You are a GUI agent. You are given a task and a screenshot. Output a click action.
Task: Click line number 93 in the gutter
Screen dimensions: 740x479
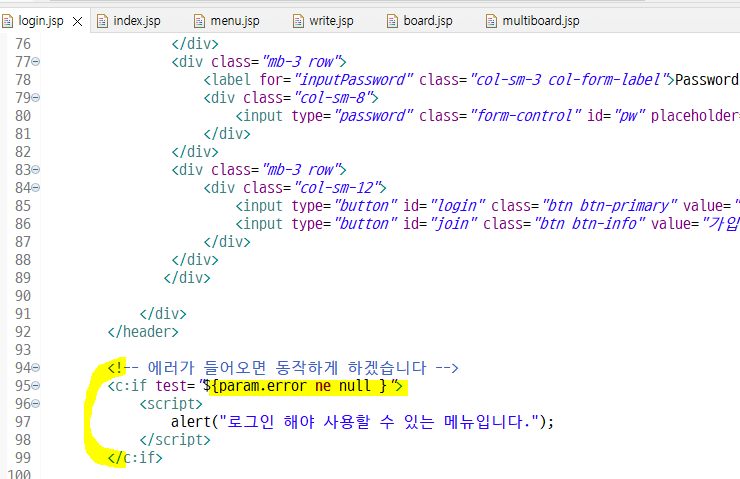click(x=23, y=350)
